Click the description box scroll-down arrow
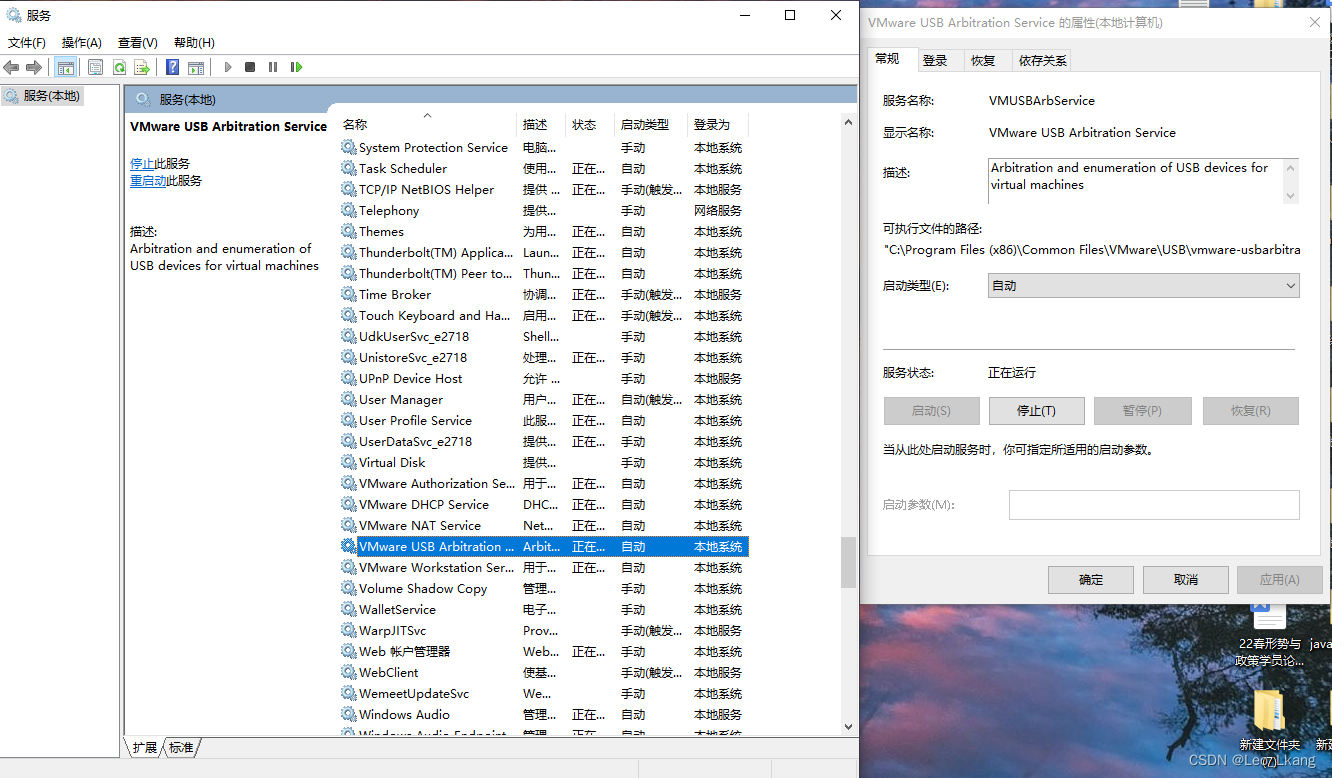 point(1290,195)
